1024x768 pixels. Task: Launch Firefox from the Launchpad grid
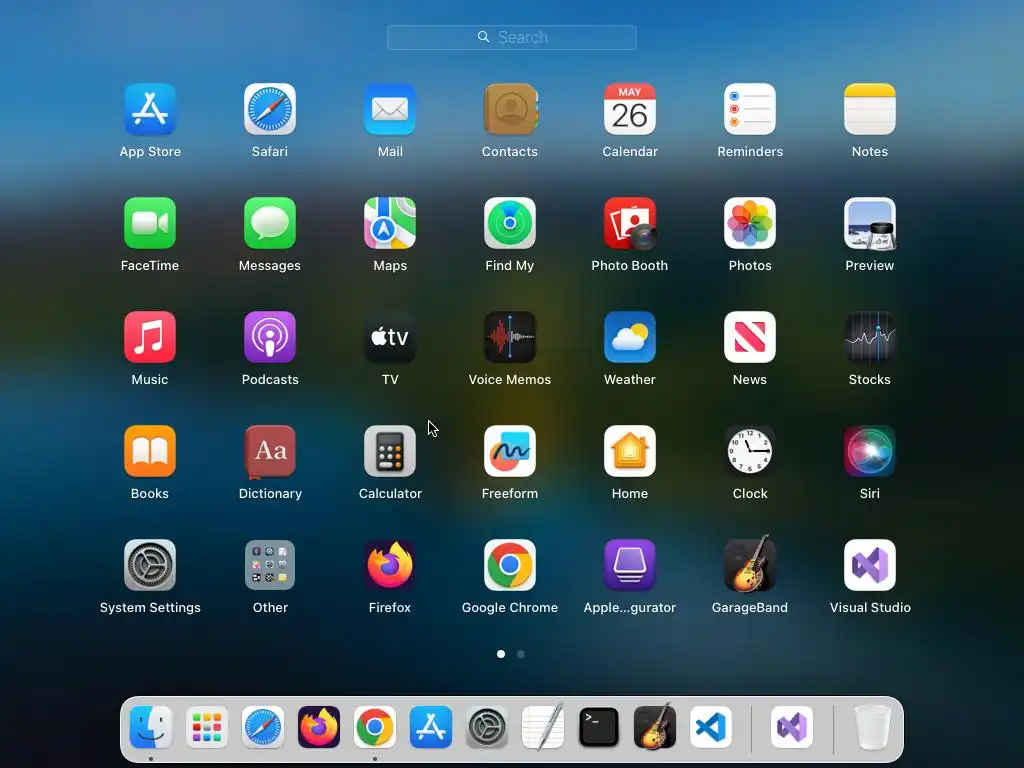(x=390, y=565)
